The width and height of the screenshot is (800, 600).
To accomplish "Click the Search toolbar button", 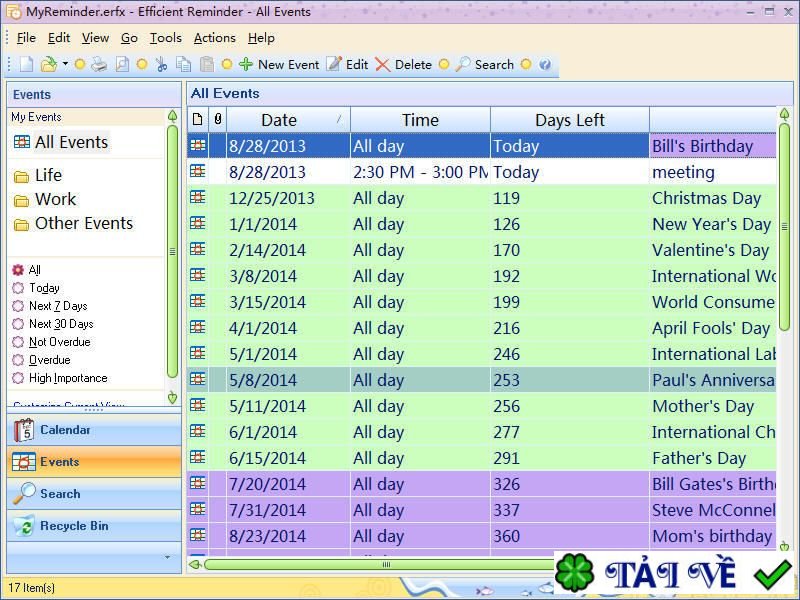I will (485, 64).
